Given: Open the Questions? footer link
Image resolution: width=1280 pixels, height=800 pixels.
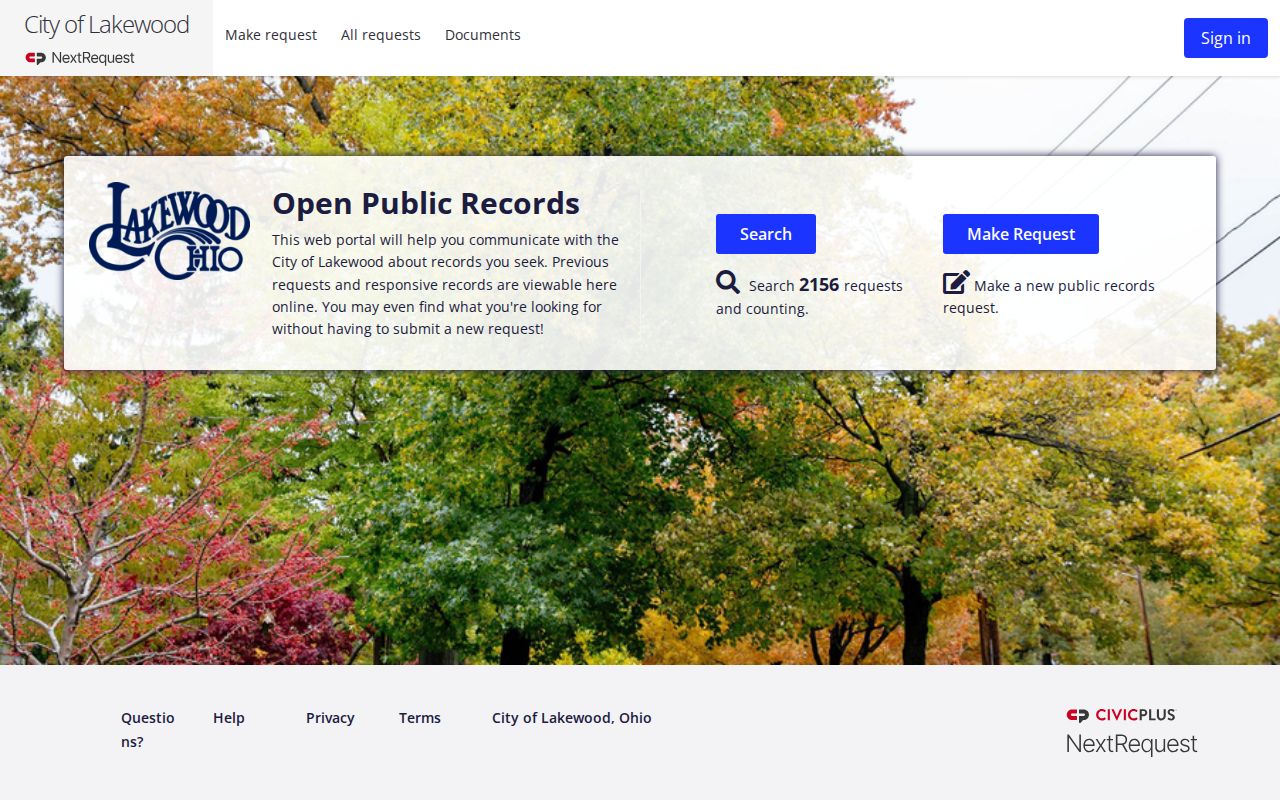Looking at the screenshot, I should click(148, 730).
